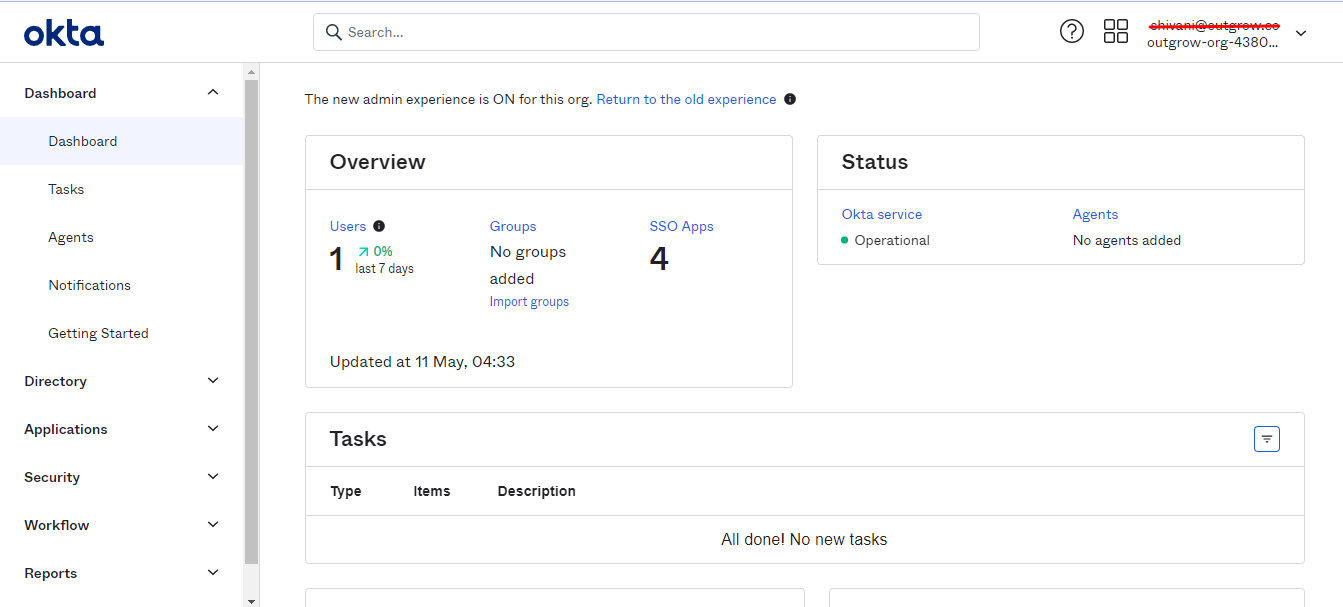Open the Users link in Overview
Screen dimensions: 1343x607
[x=348, y=226]
